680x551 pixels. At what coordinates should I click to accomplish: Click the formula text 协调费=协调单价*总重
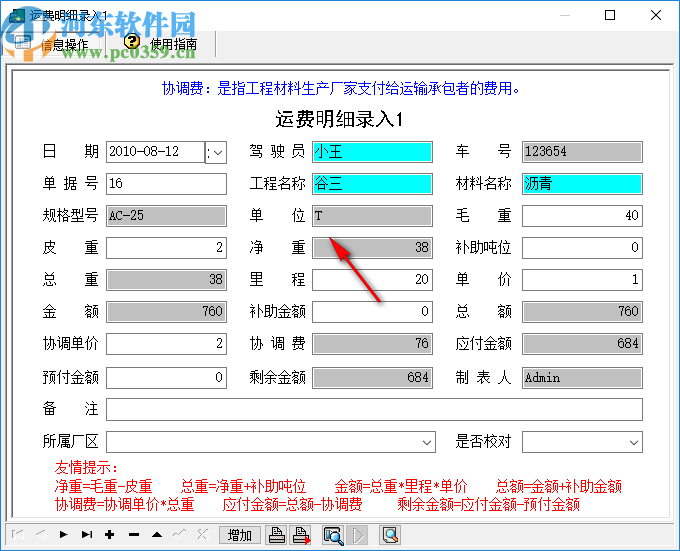point(124,505)
